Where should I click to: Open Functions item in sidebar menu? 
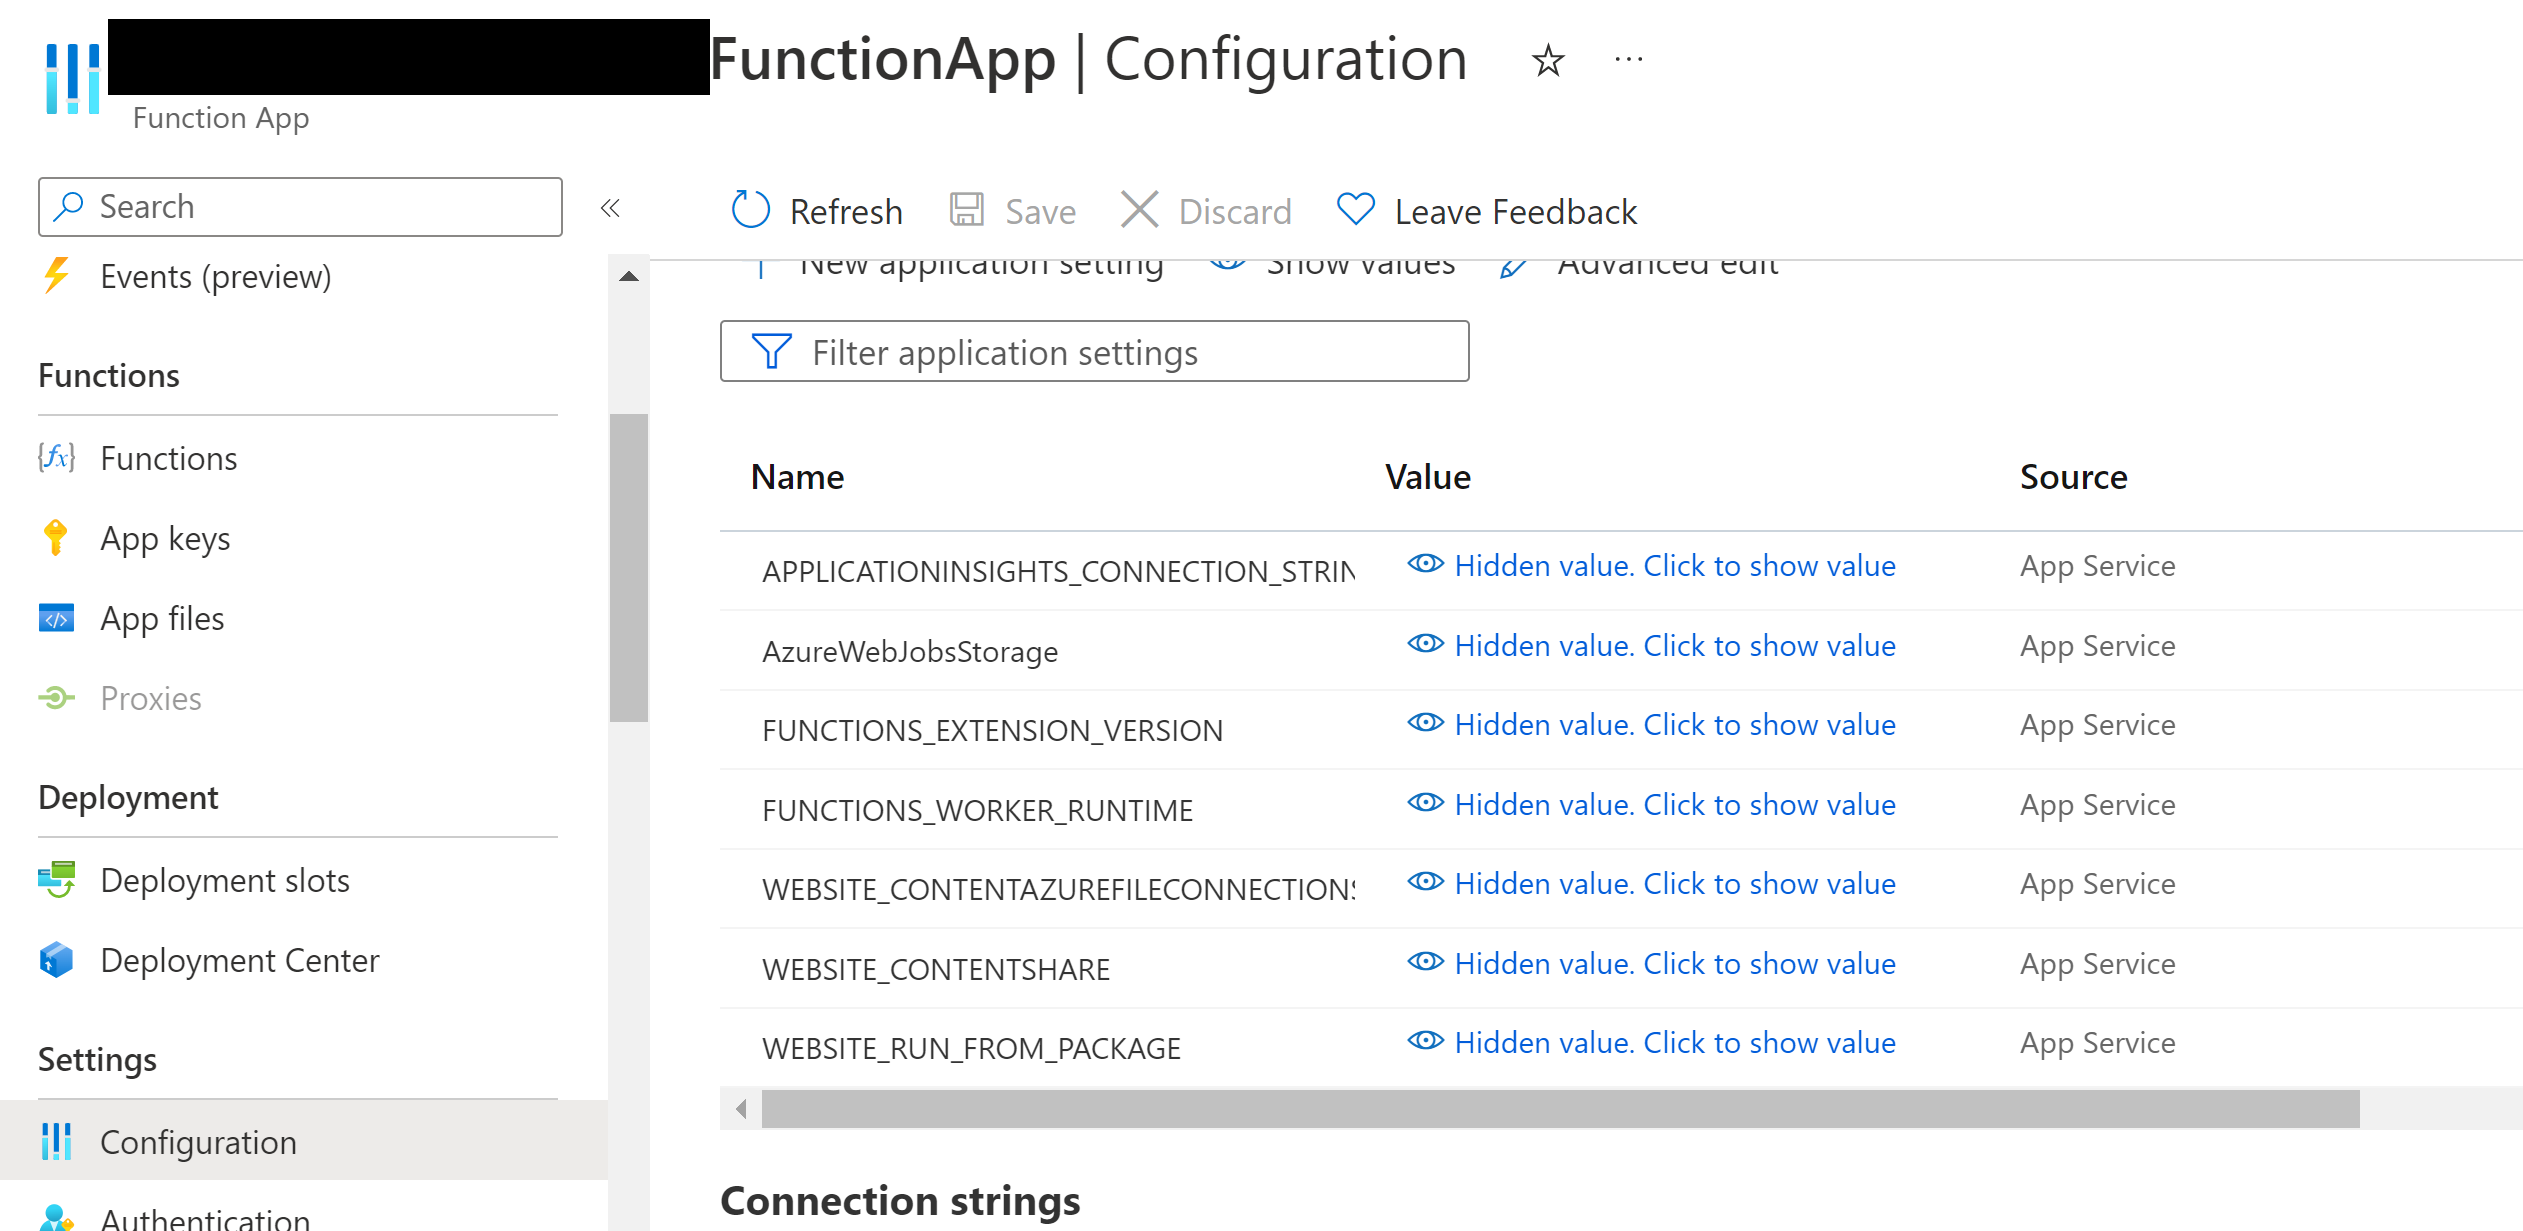click(x=168, y=459)
